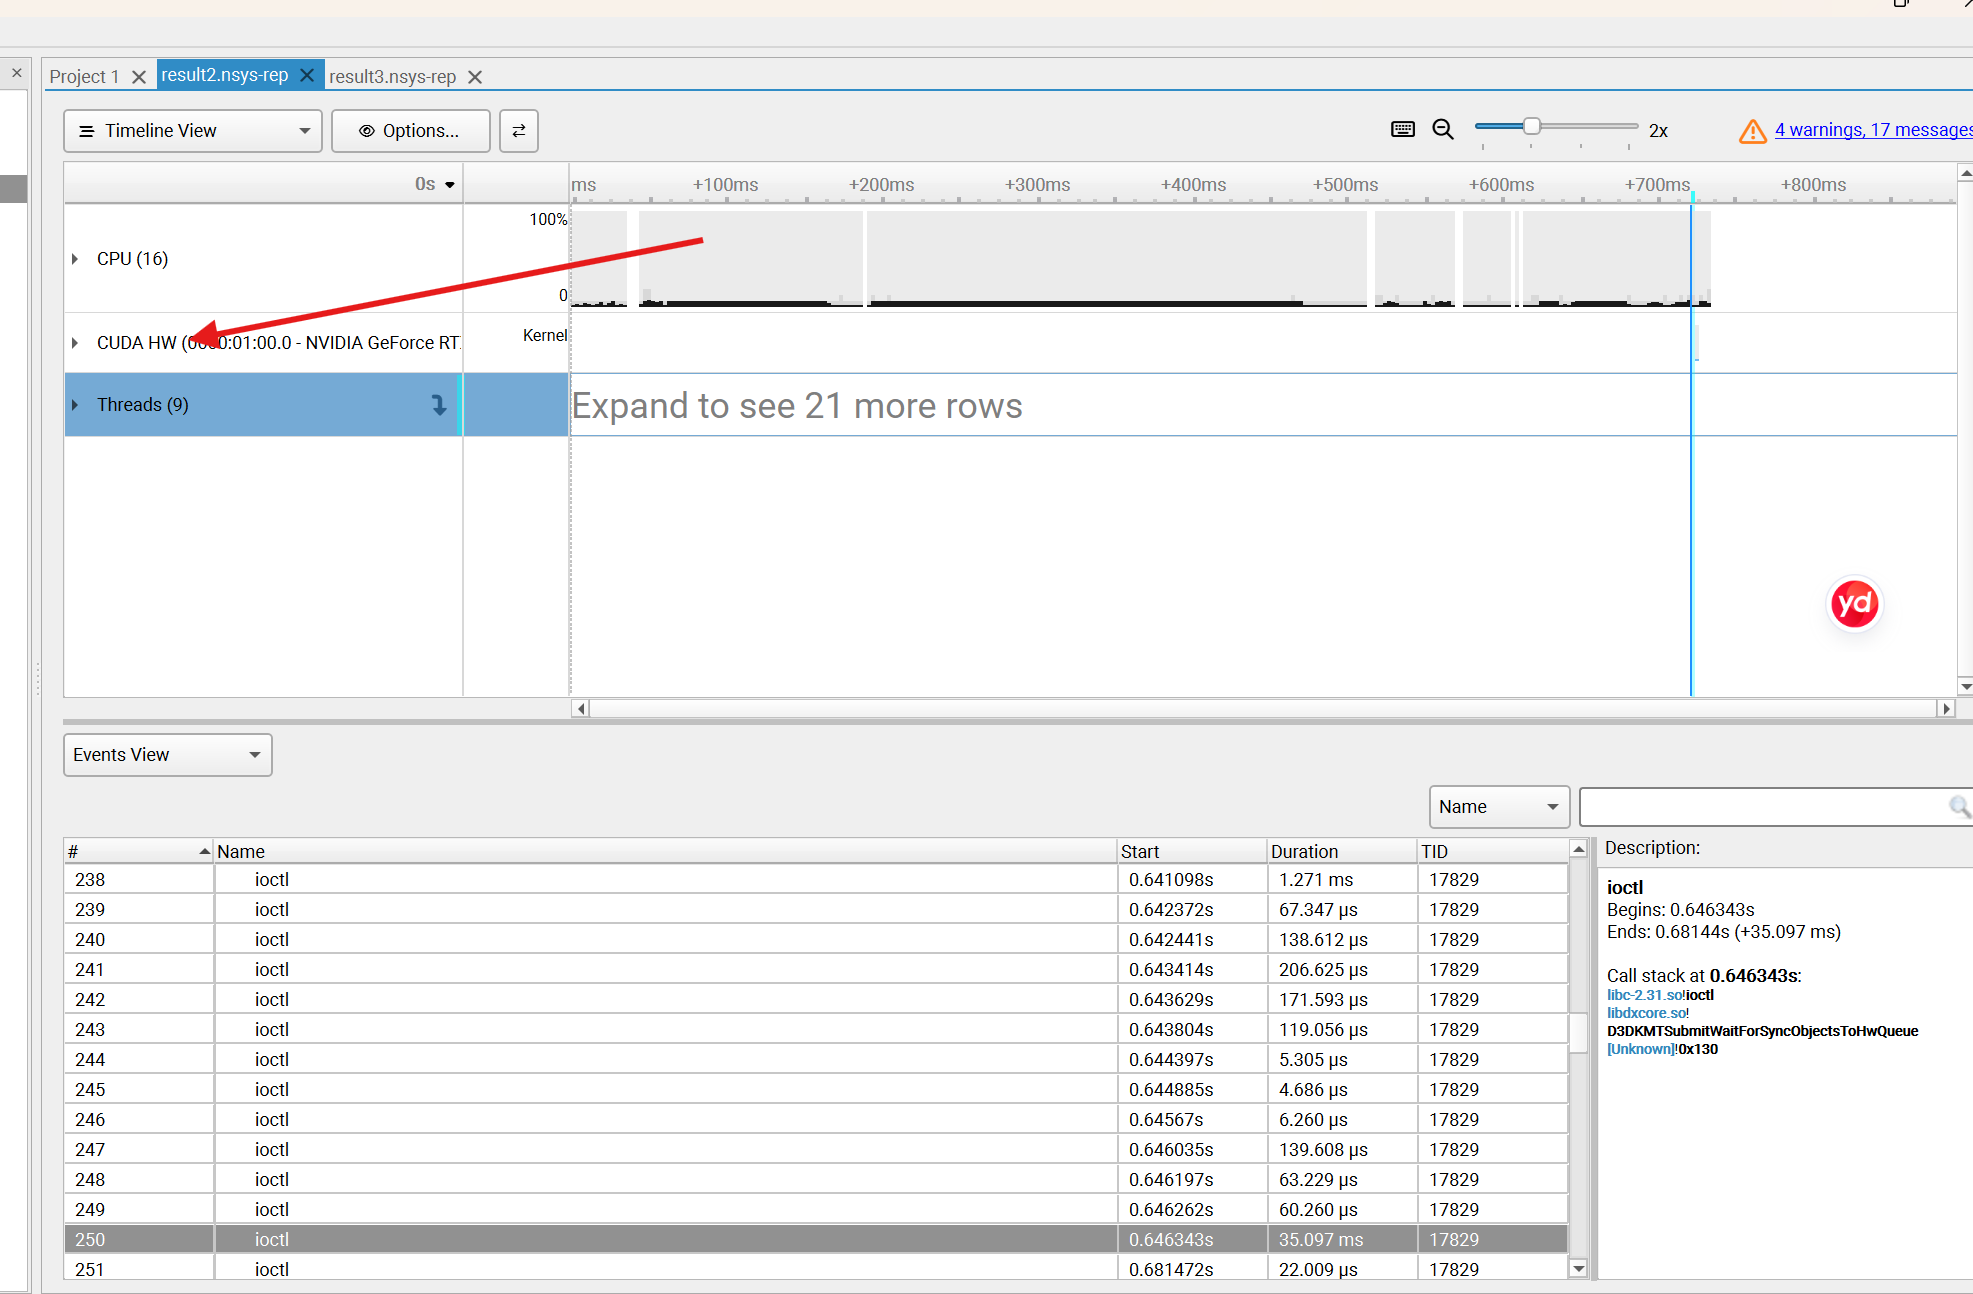This screenshot has height=1294, width=1973.
Task: Click the 35.097 ms duration cell
Action: 1342,1240
